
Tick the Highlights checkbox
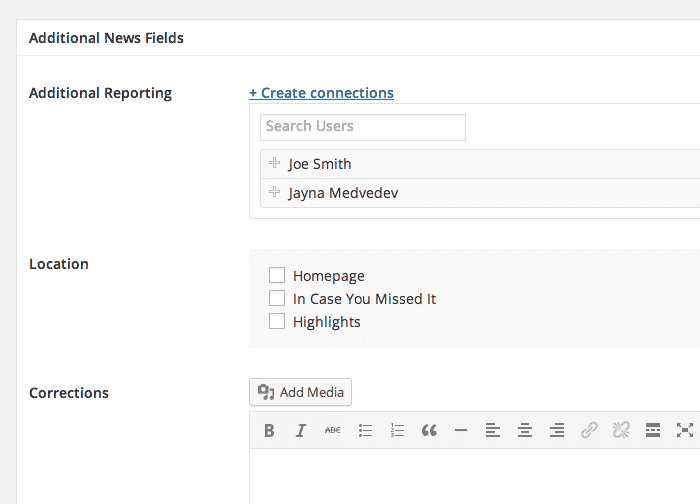pos(277,321)
